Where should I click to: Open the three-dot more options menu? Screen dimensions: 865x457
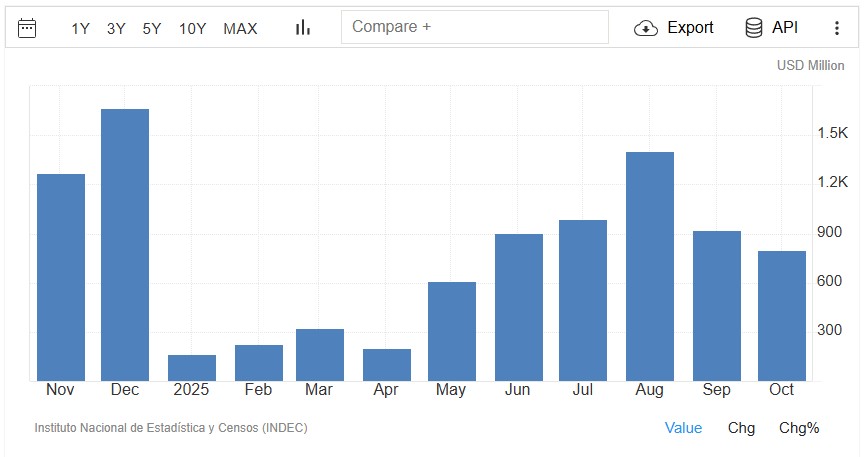837,28
